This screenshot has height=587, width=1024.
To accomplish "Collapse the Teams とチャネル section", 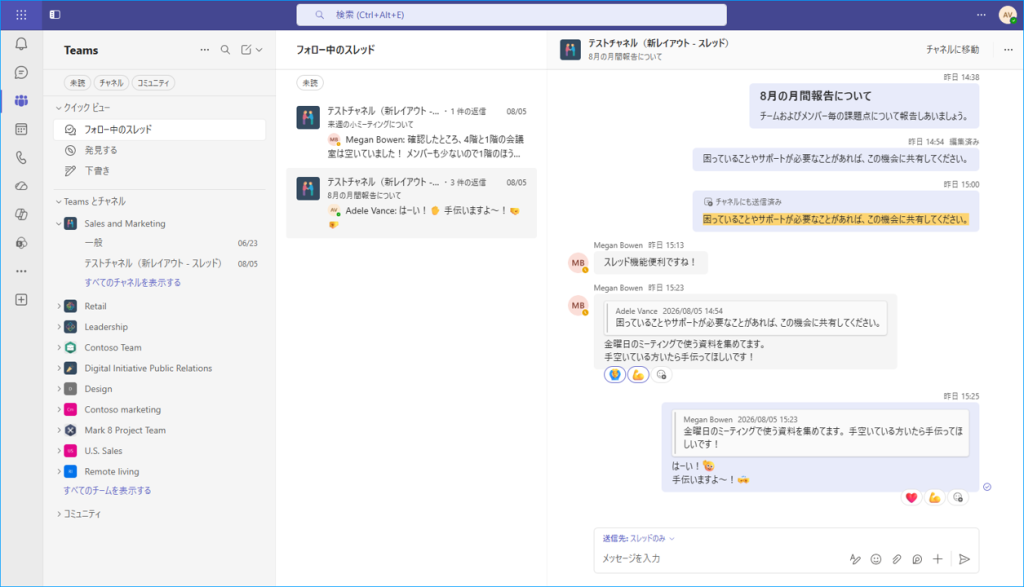I will pyautogui.click(x=59, y=202).
